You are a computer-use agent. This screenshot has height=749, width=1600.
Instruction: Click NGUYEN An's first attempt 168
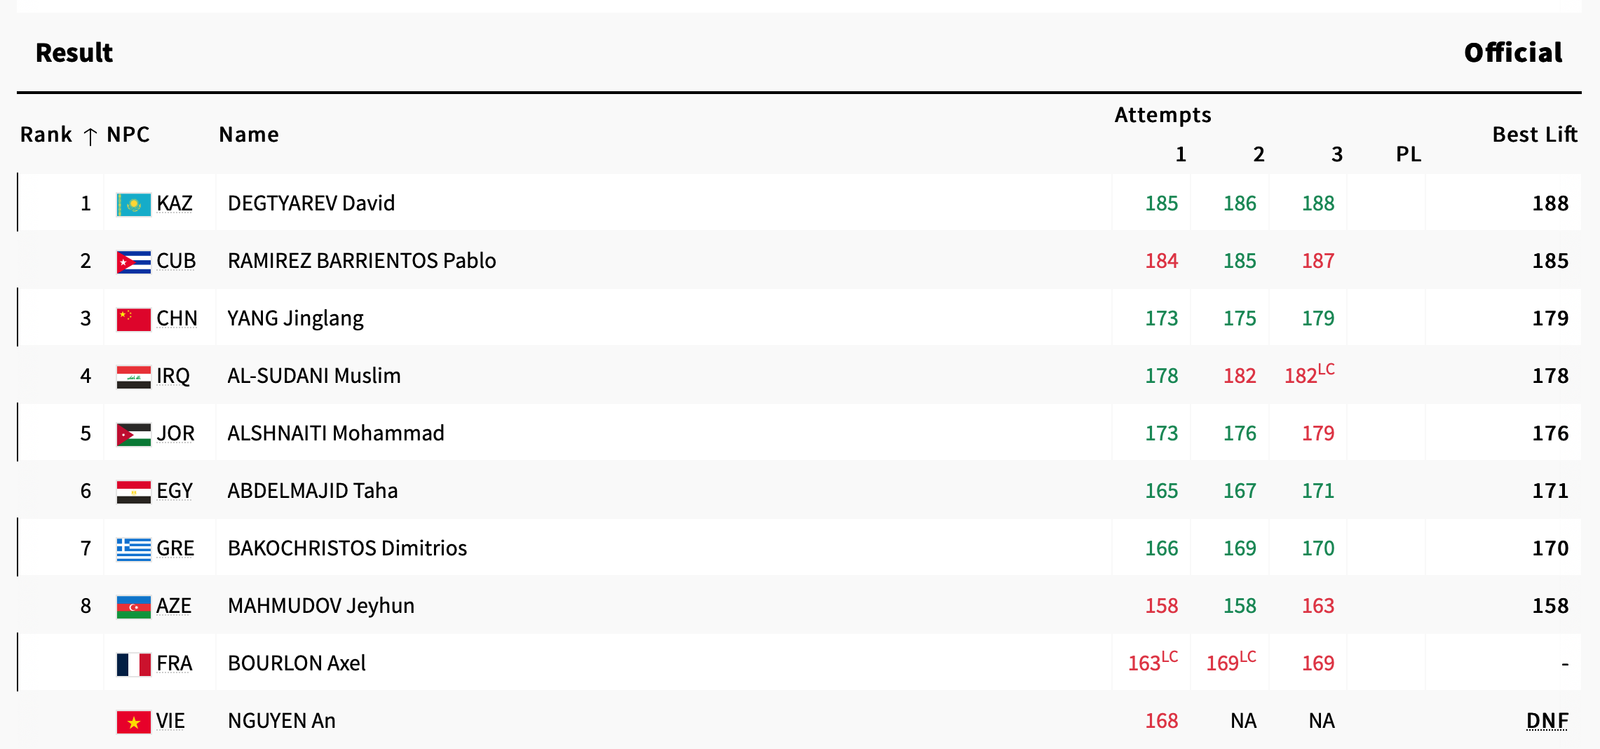pyautogui.click(x=1161, y=721)
